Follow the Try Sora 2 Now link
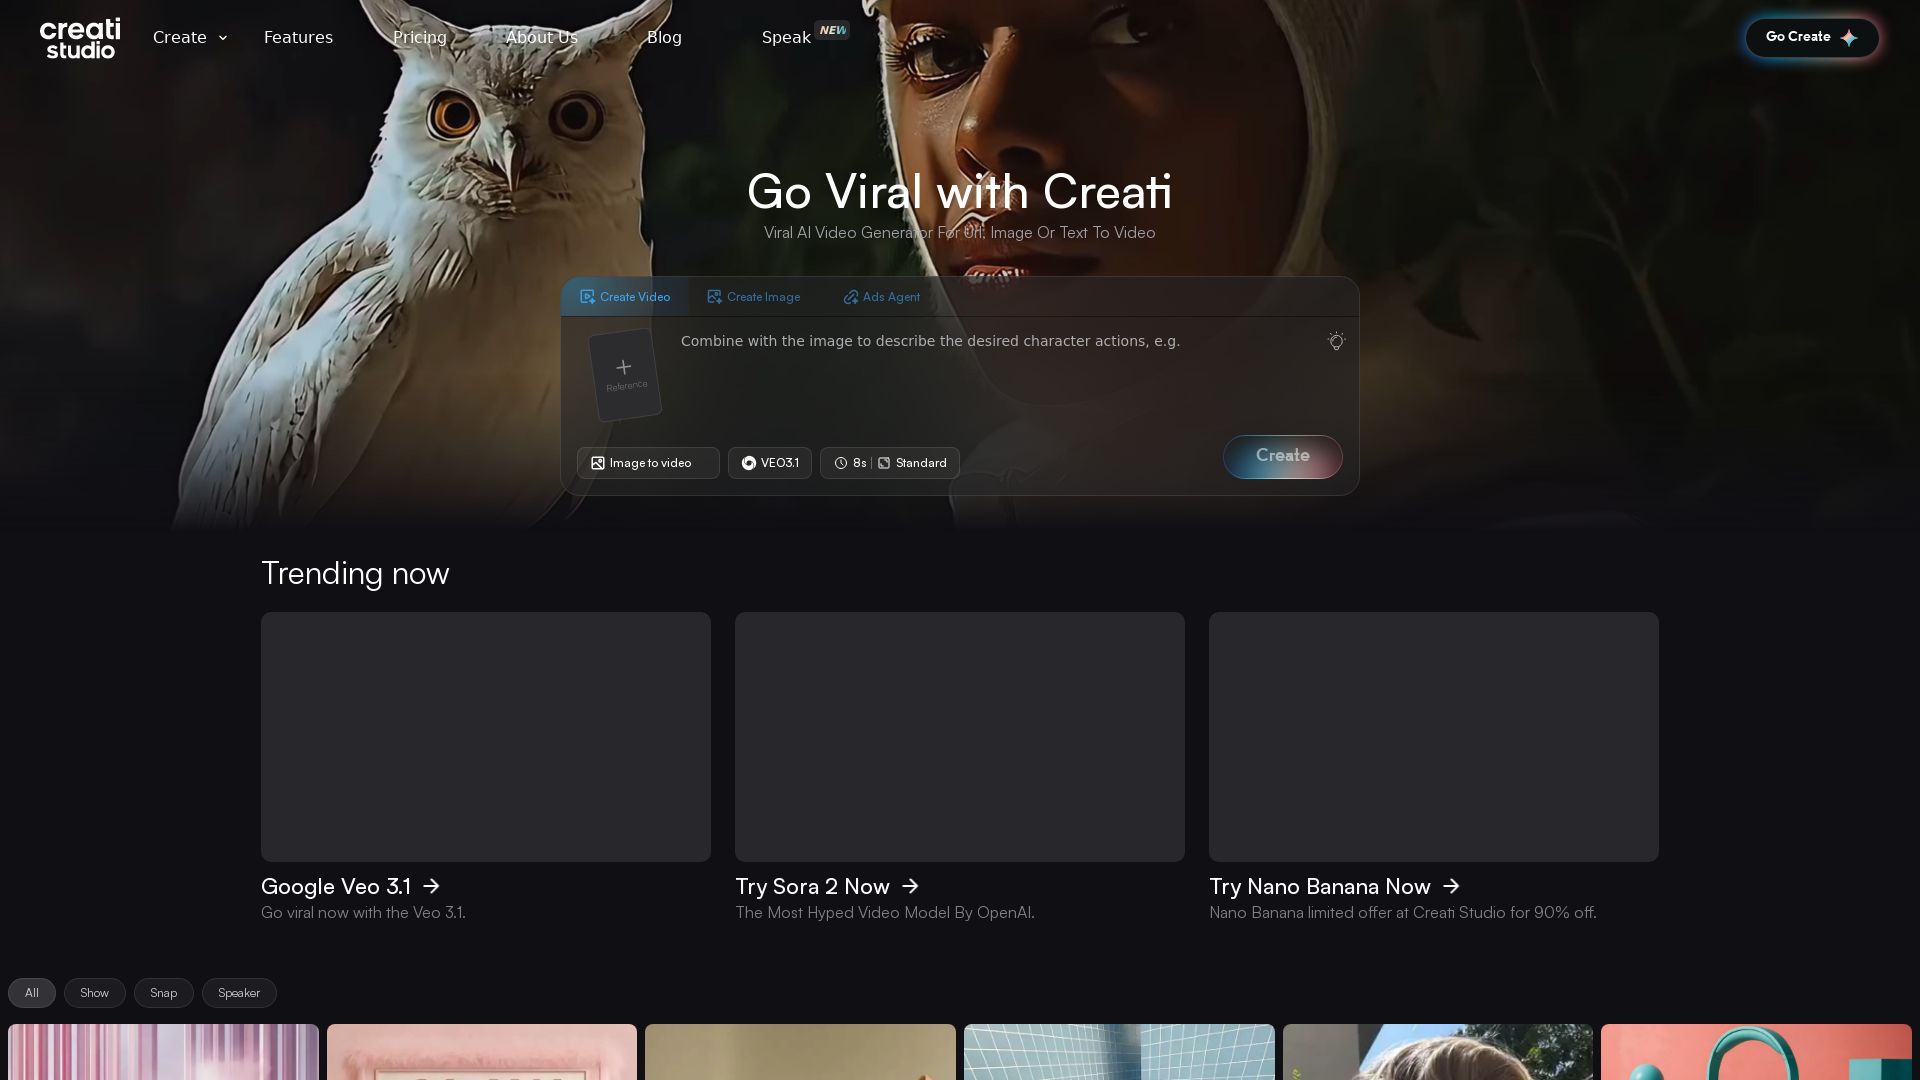The width and height of the screenshot is (1920, 1080). tap(827, 887)
